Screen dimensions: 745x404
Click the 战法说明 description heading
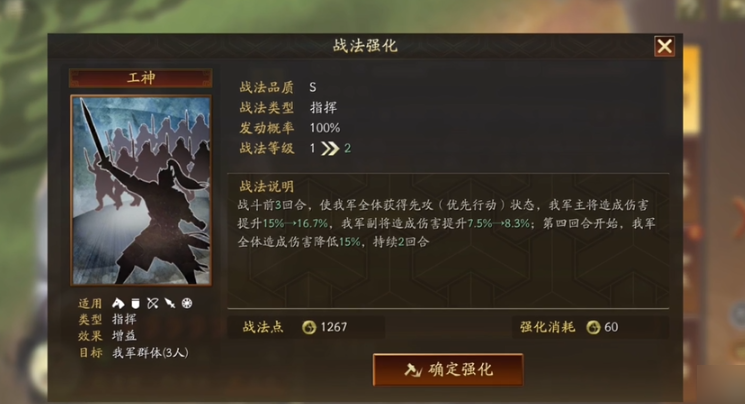coord(267,186)
